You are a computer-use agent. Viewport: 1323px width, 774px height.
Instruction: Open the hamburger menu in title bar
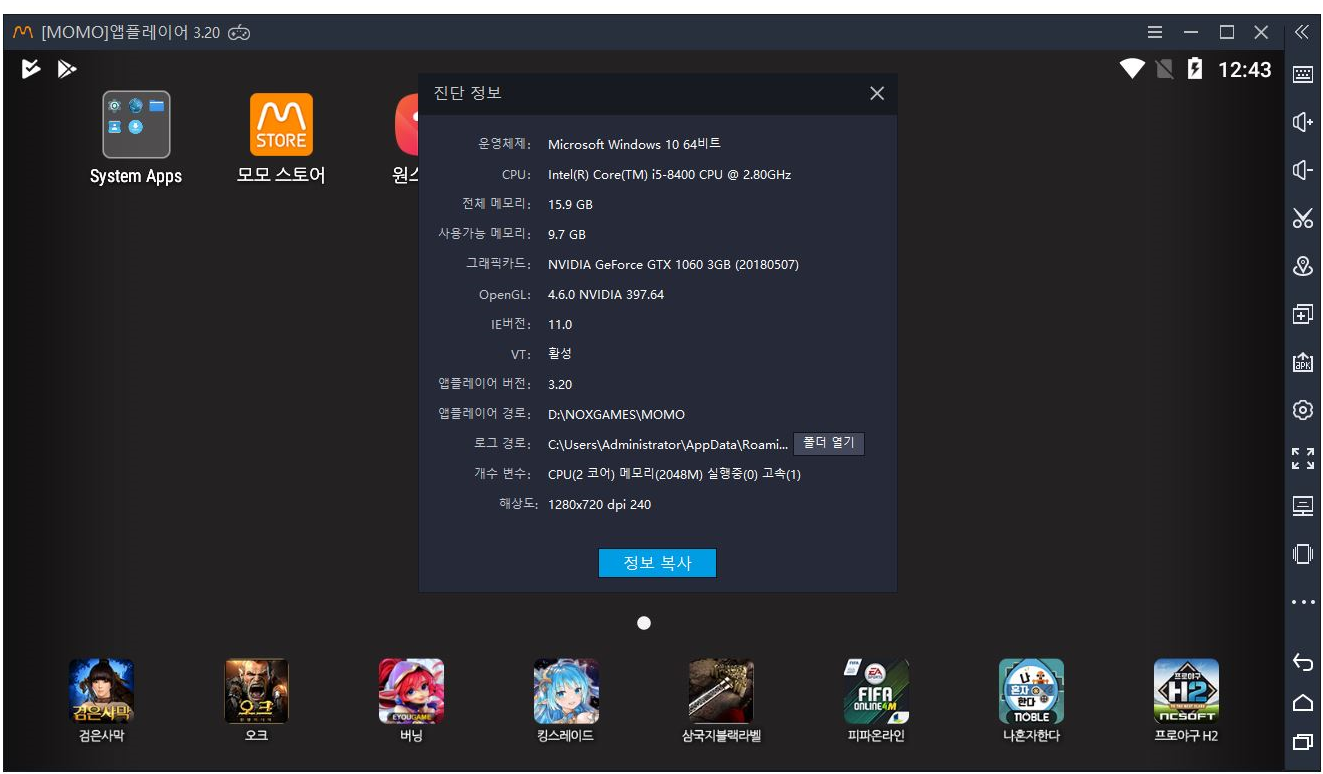1155,32
